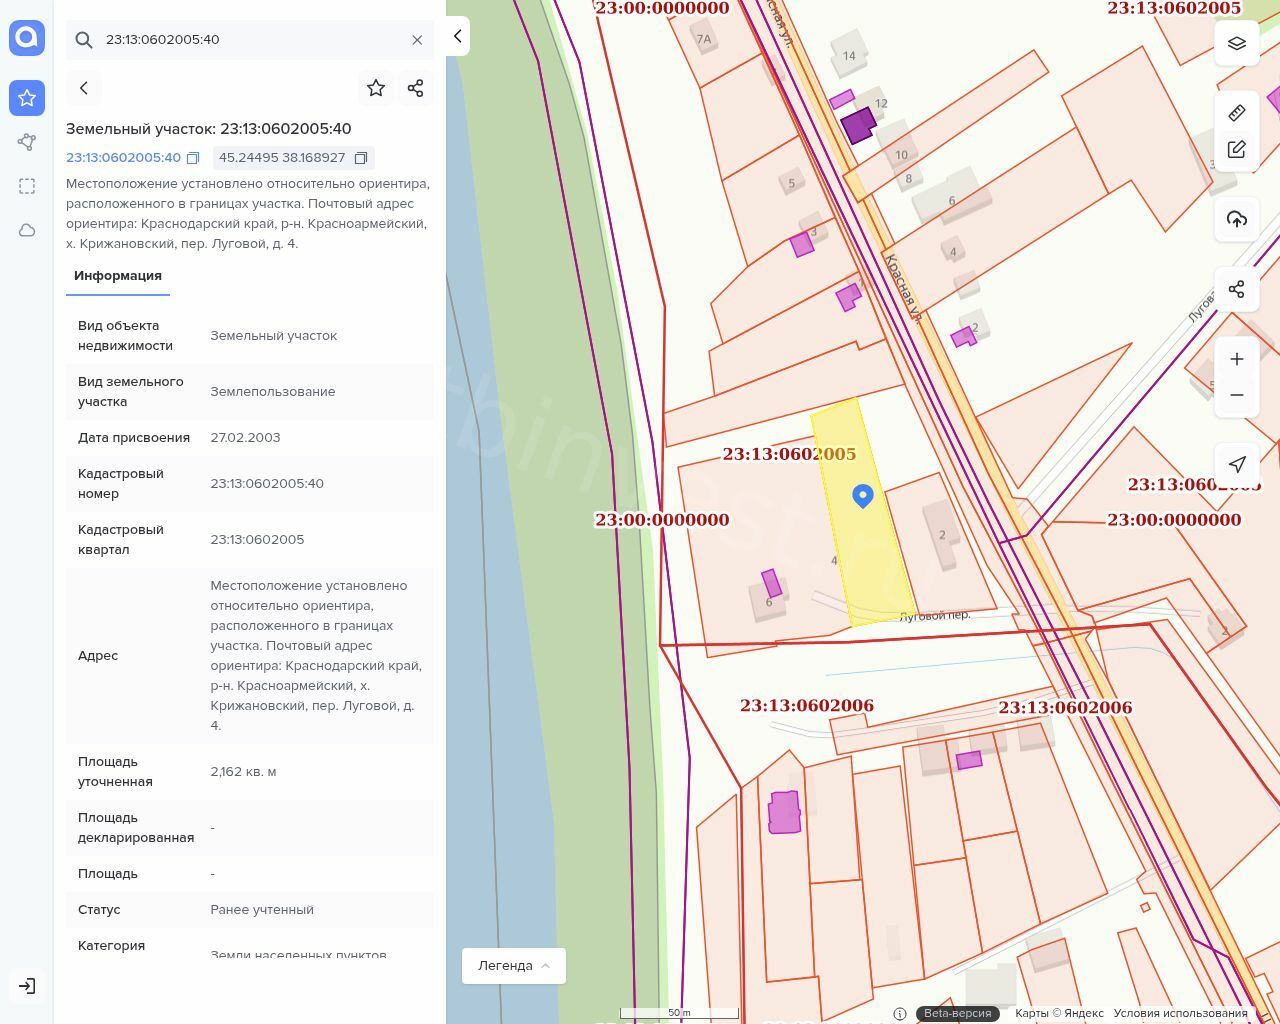Image resolution: width=1280 pixels, height=1024 pixels.
Task: Copy cadastral number 23:13:0602005:40
Action: point(193,158)
